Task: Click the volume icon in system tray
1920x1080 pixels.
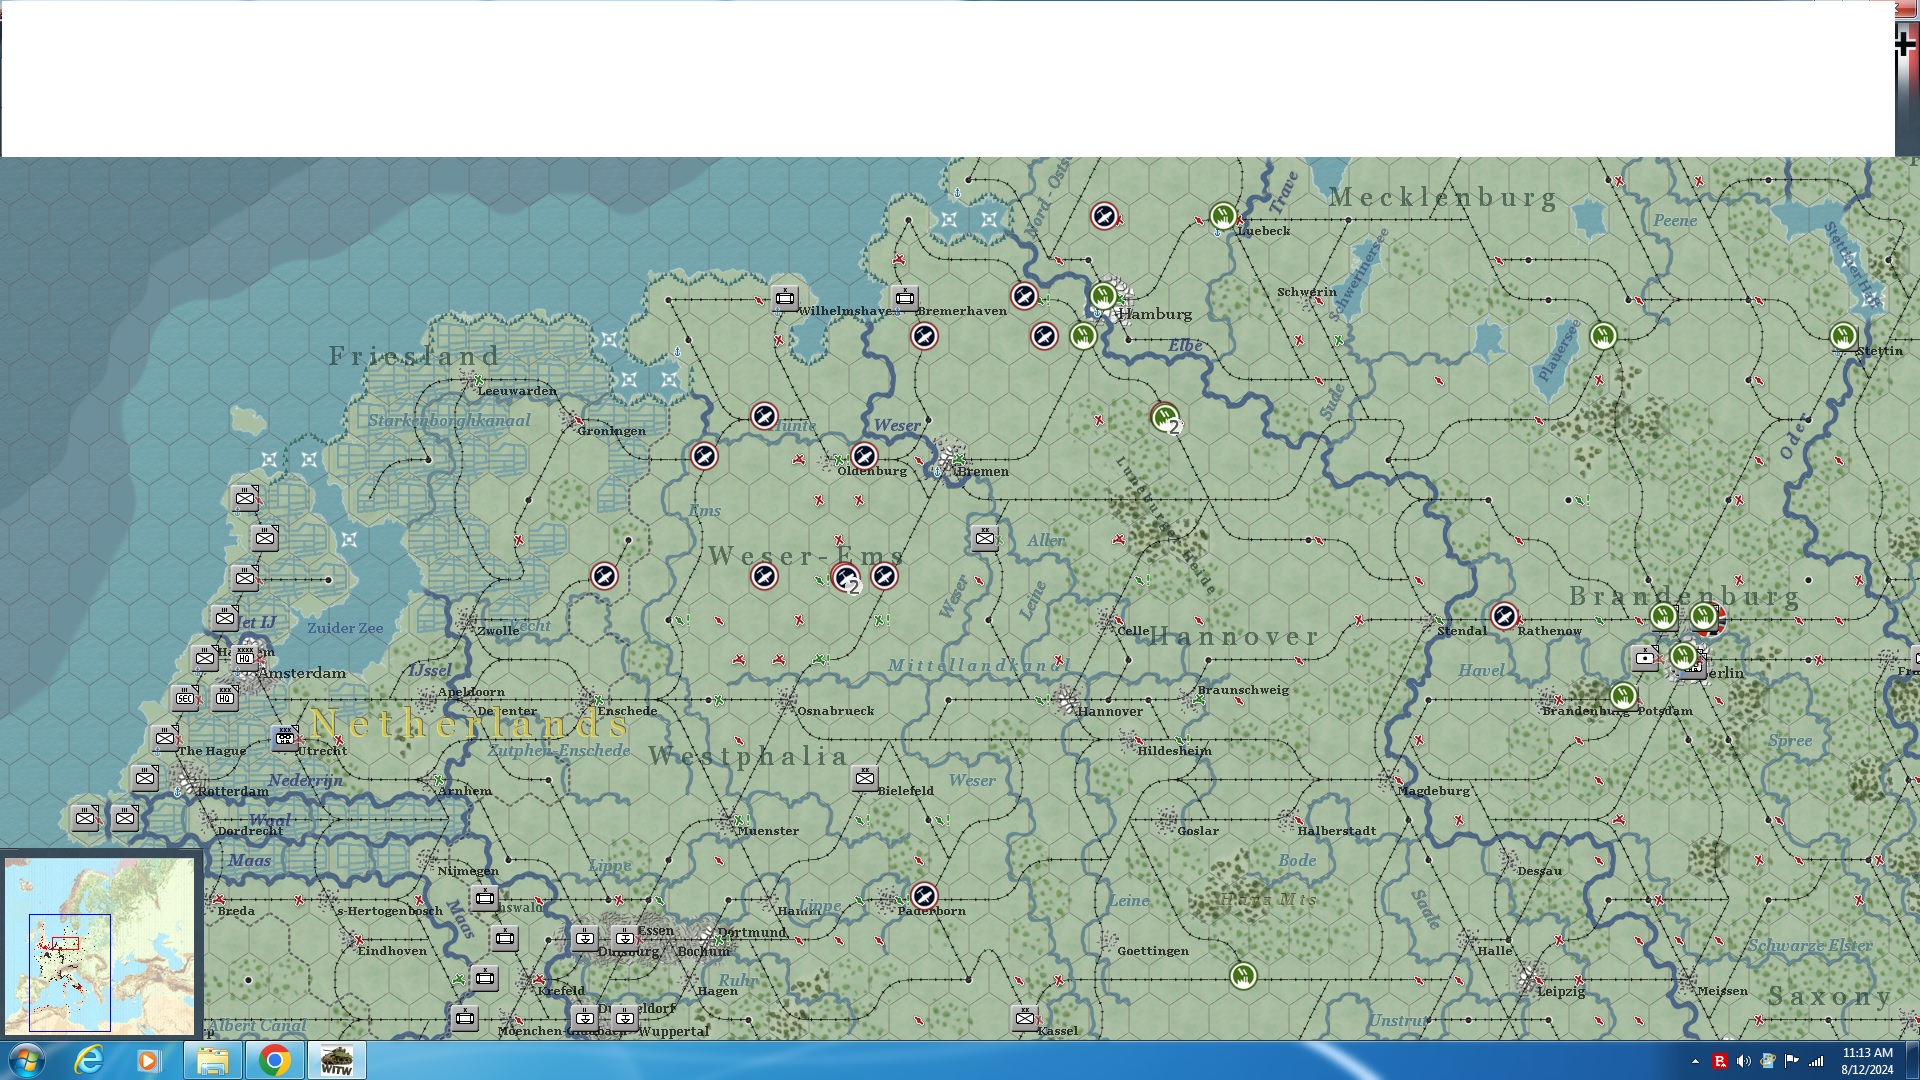Action: pyautogui.click(x=1743, y=1061)
